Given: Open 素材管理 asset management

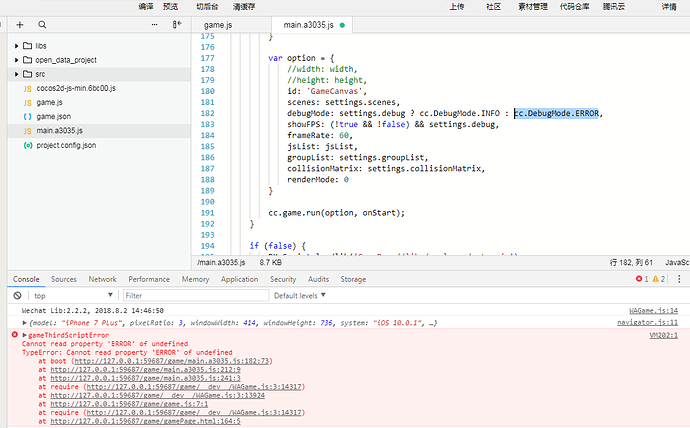Looking at the screenshot, I should click(x=533, y=7).
